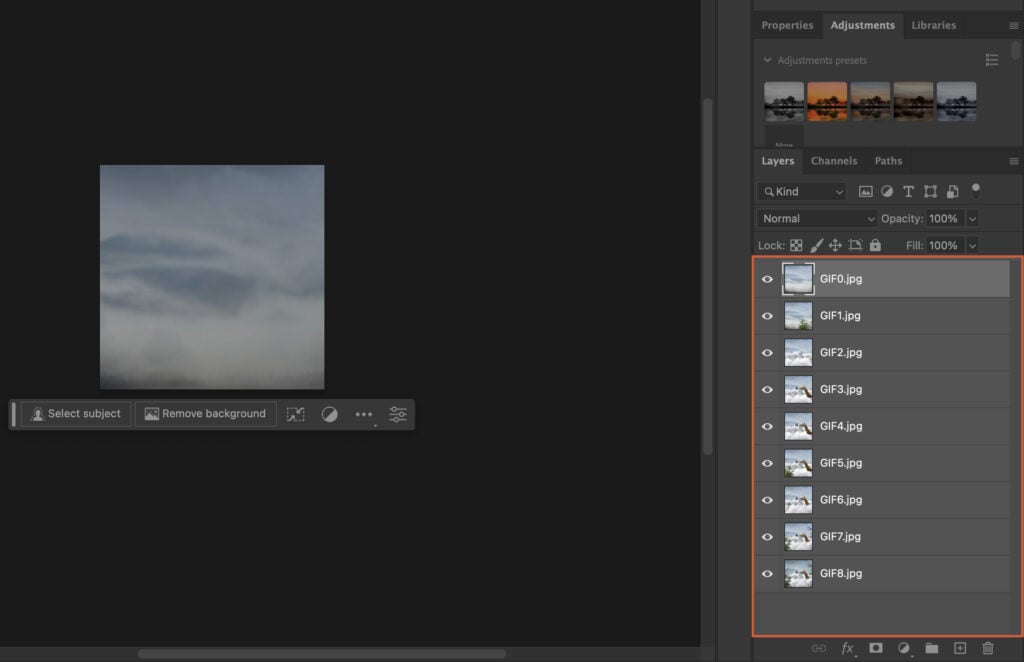The width and height of the screenshot is (1024, 662).
Task: Click the Remove background button
Action: tap(206, 413)
